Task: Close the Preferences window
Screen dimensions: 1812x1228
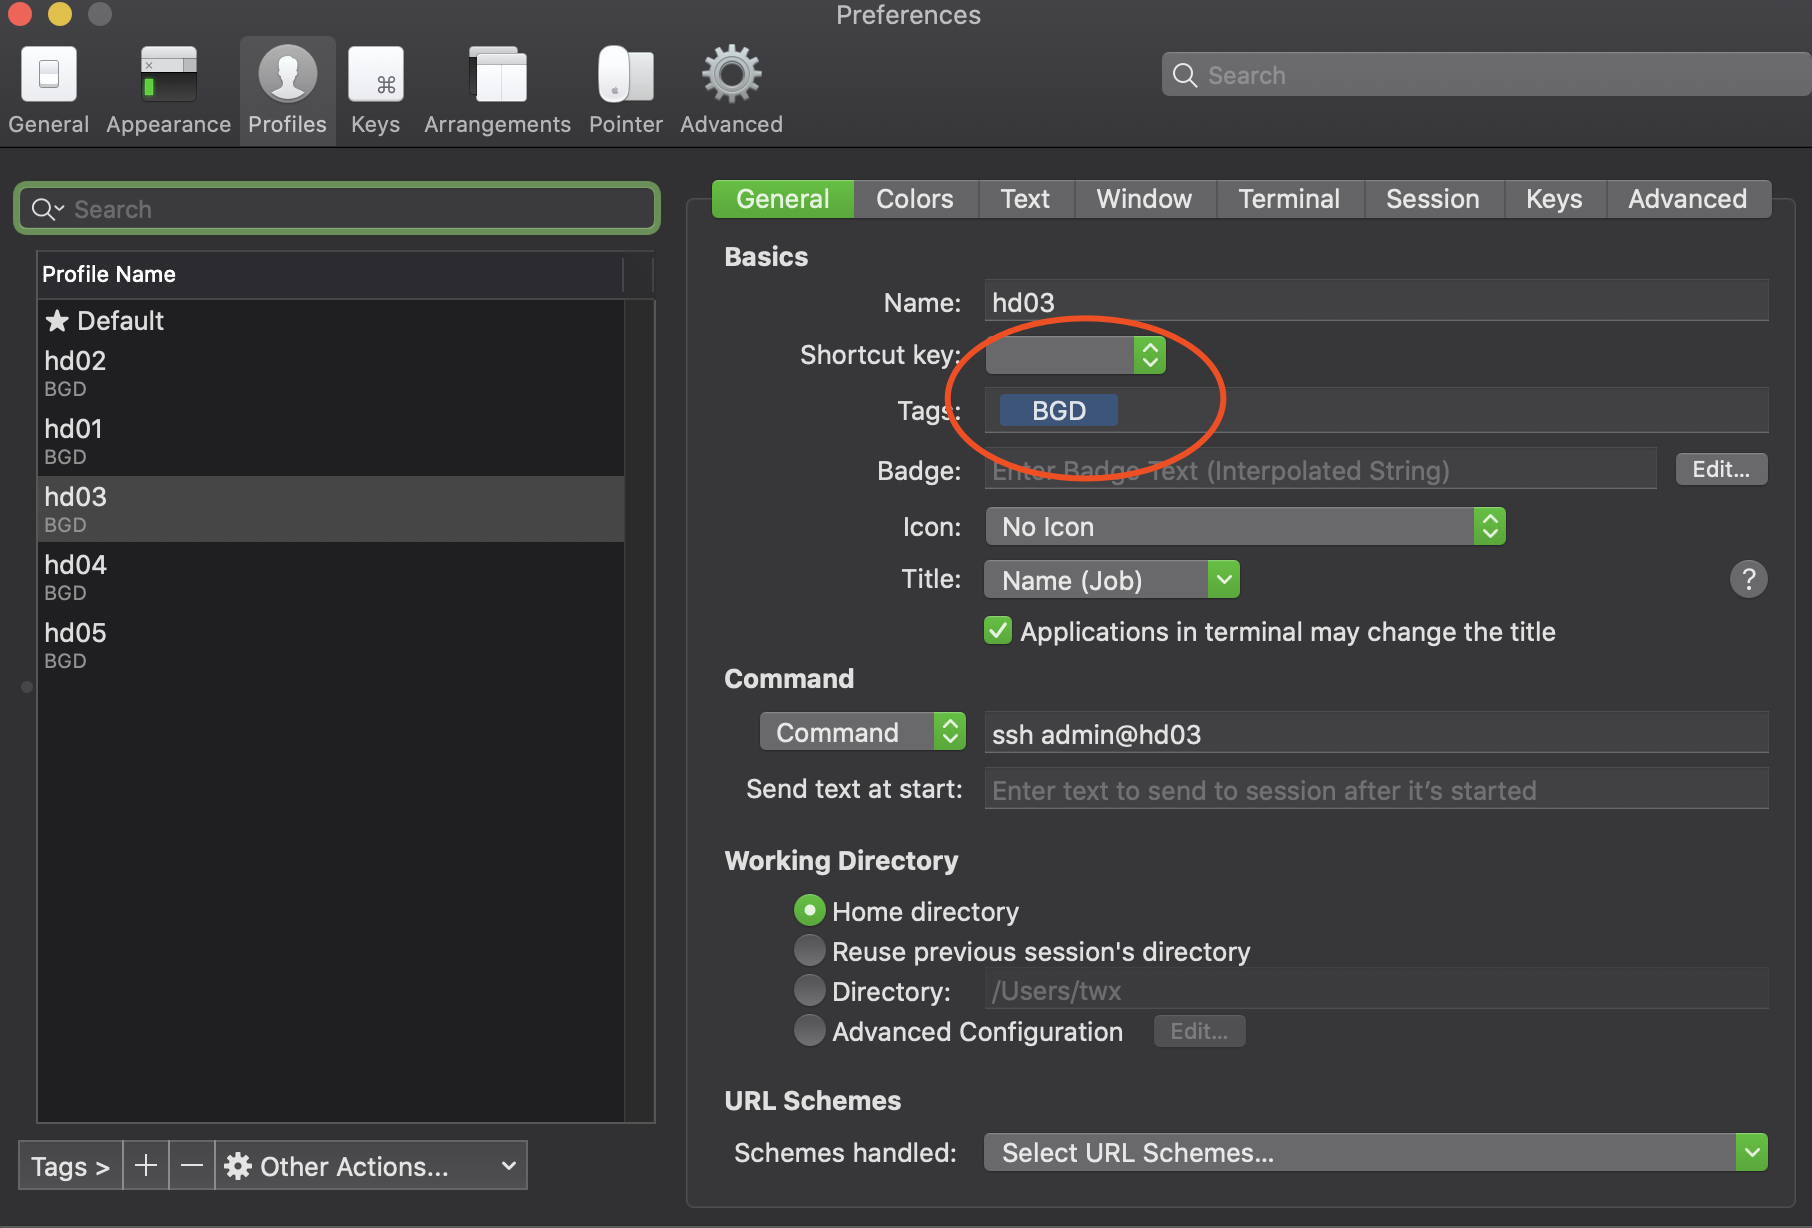Action: 19,13
